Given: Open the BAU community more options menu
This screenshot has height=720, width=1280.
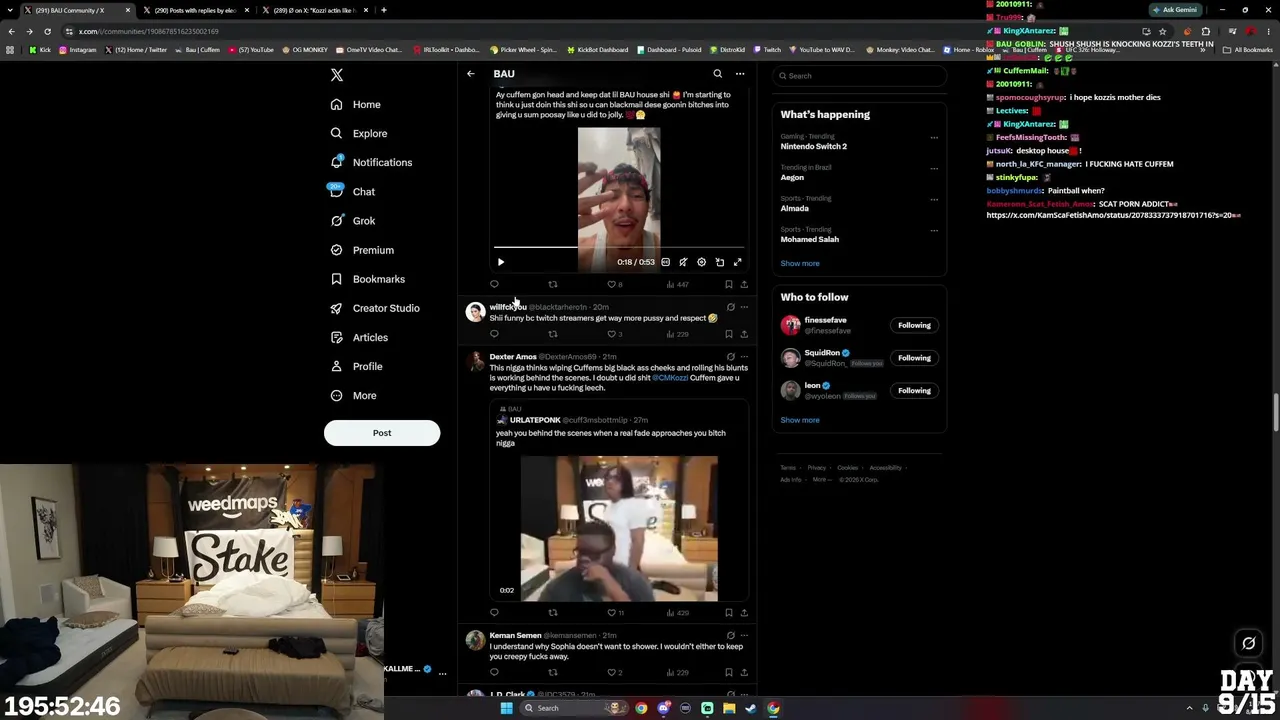Looking at the screenshot, I should (x=740, y=74).
